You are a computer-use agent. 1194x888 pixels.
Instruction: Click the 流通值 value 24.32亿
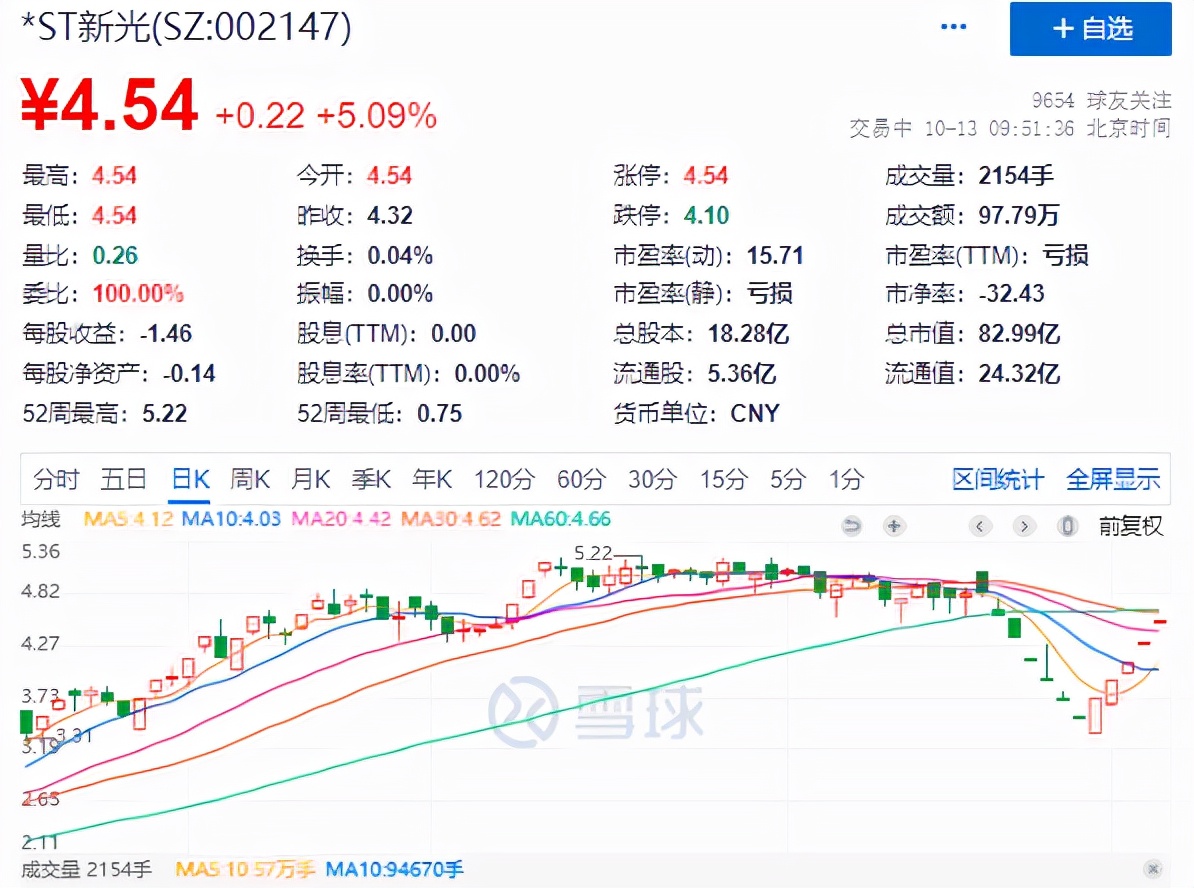pyautogui.click(x=1019, y=373)
